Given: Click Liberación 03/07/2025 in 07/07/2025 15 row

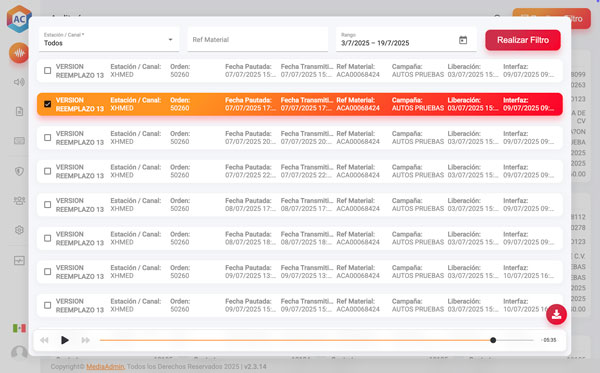Looking at the screenshot, I should pyautogui.click(x=473, y=75).
